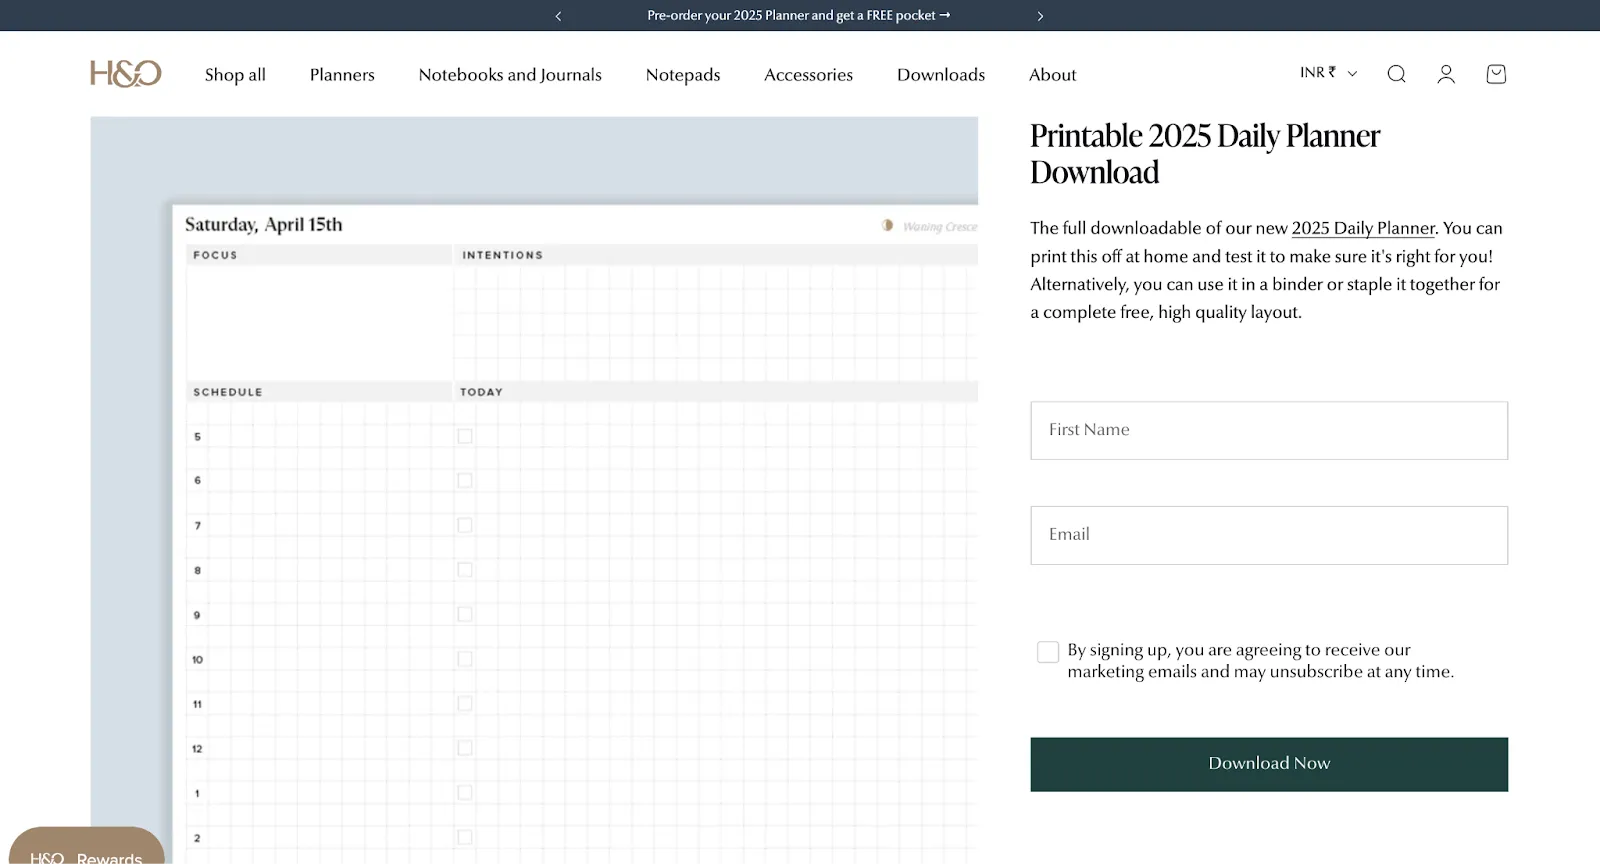
Task: Open the INR ₹ currency dropdown
Action: [1328, 73]
